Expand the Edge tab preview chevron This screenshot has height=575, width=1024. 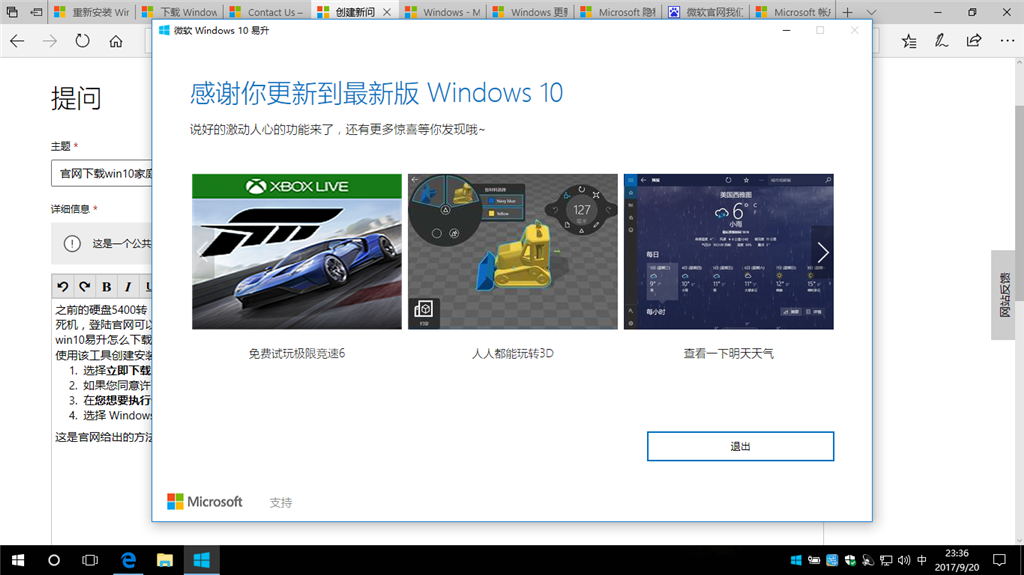tap(871, 12)
